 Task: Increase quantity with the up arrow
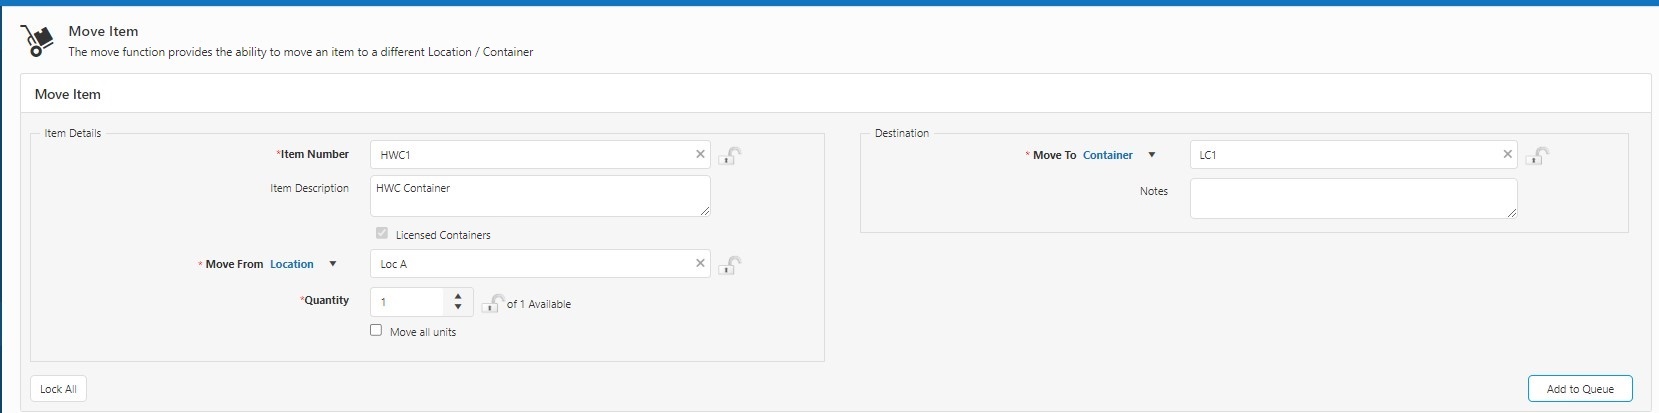tap(458, 296)
